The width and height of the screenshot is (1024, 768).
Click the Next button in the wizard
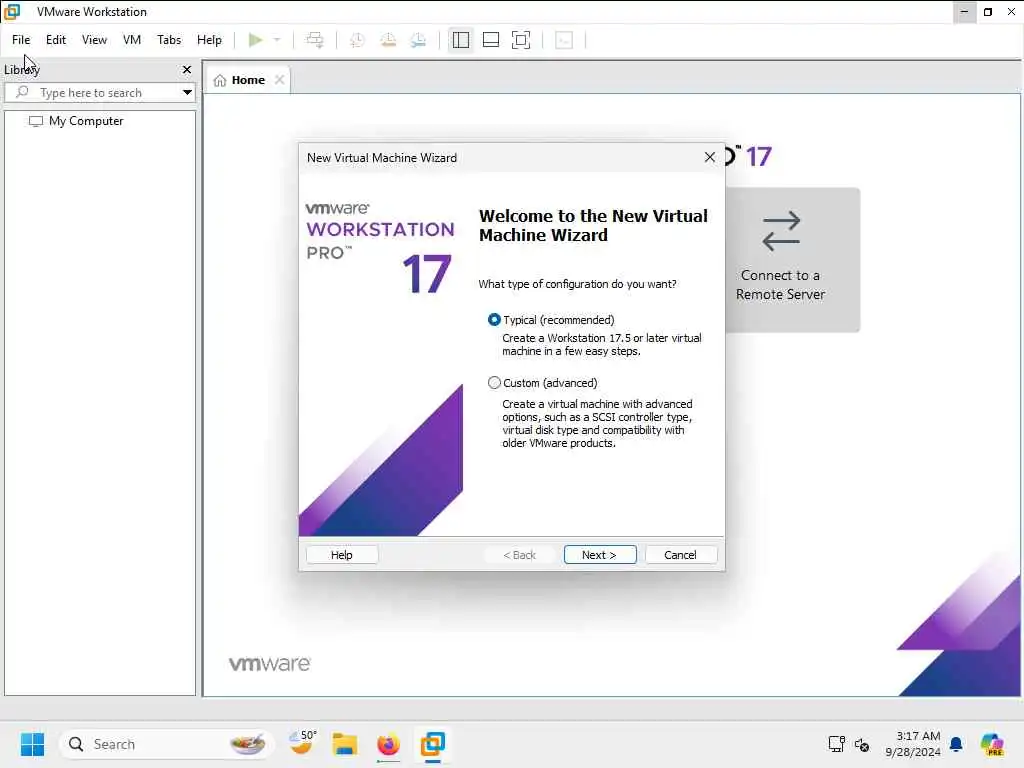click(x=600, y=554)
